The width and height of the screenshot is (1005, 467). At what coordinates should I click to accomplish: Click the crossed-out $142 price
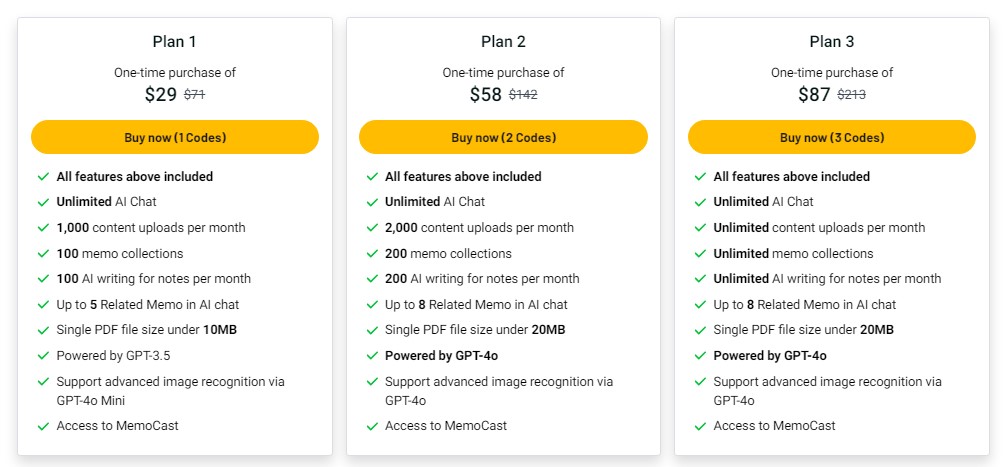point(523,95)
